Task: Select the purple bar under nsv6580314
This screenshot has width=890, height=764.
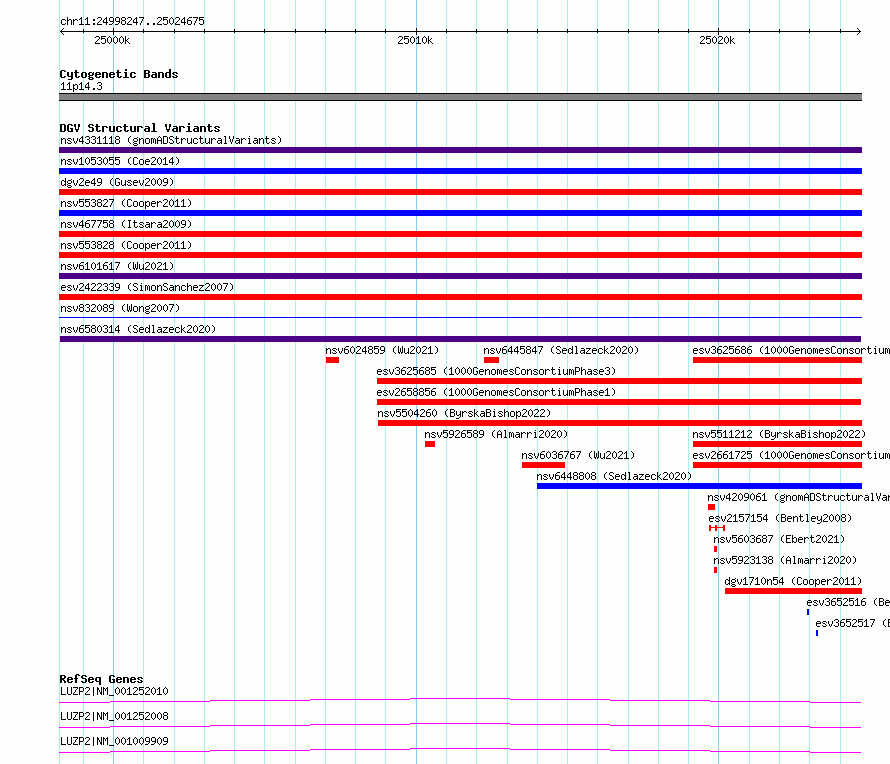Action: [x=460, y=339]
